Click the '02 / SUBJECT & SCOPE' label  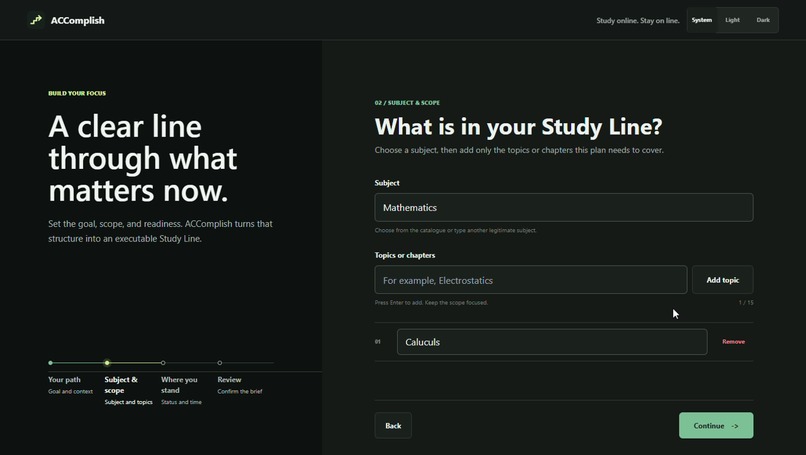point(407,103)
